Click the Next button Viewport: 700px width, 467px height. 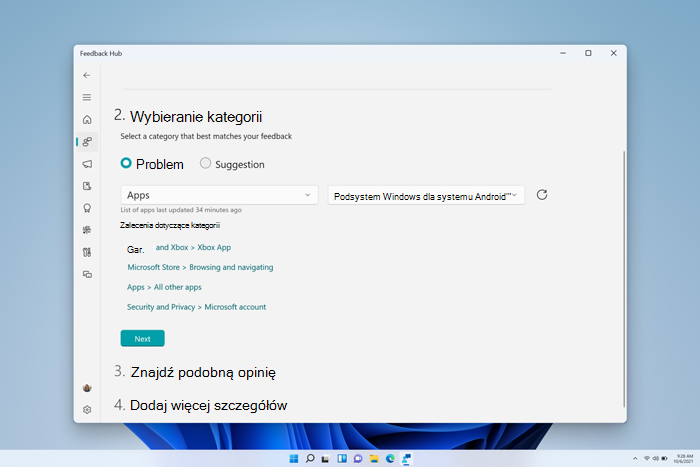142,338
